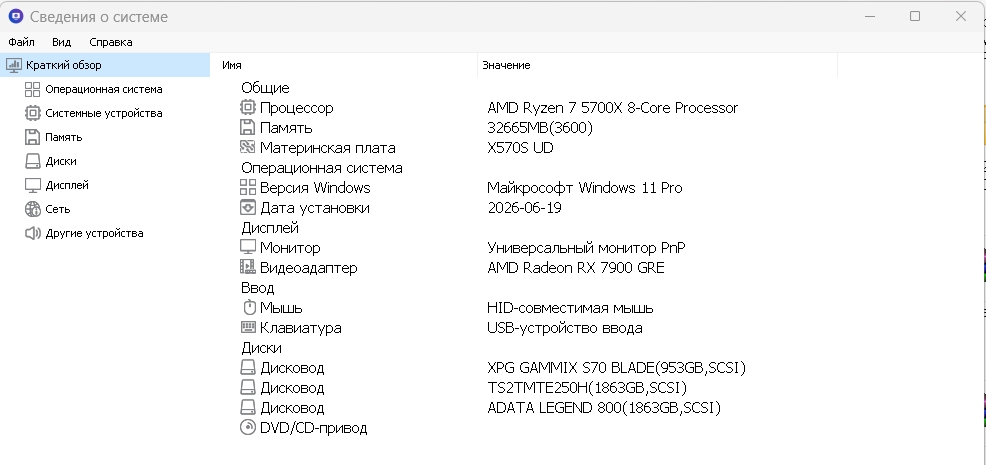Open the Вид menu
This screenshot has width=986, height=465.
coord(62,42)
